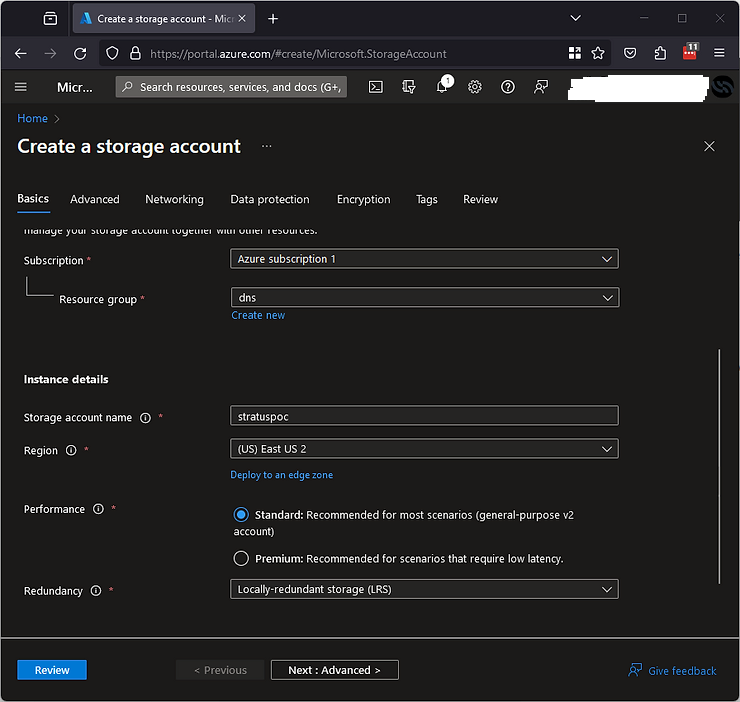Open the Directories and subscriptions filter icon
This screenshot has width=740, height=702.
point(409,87)
